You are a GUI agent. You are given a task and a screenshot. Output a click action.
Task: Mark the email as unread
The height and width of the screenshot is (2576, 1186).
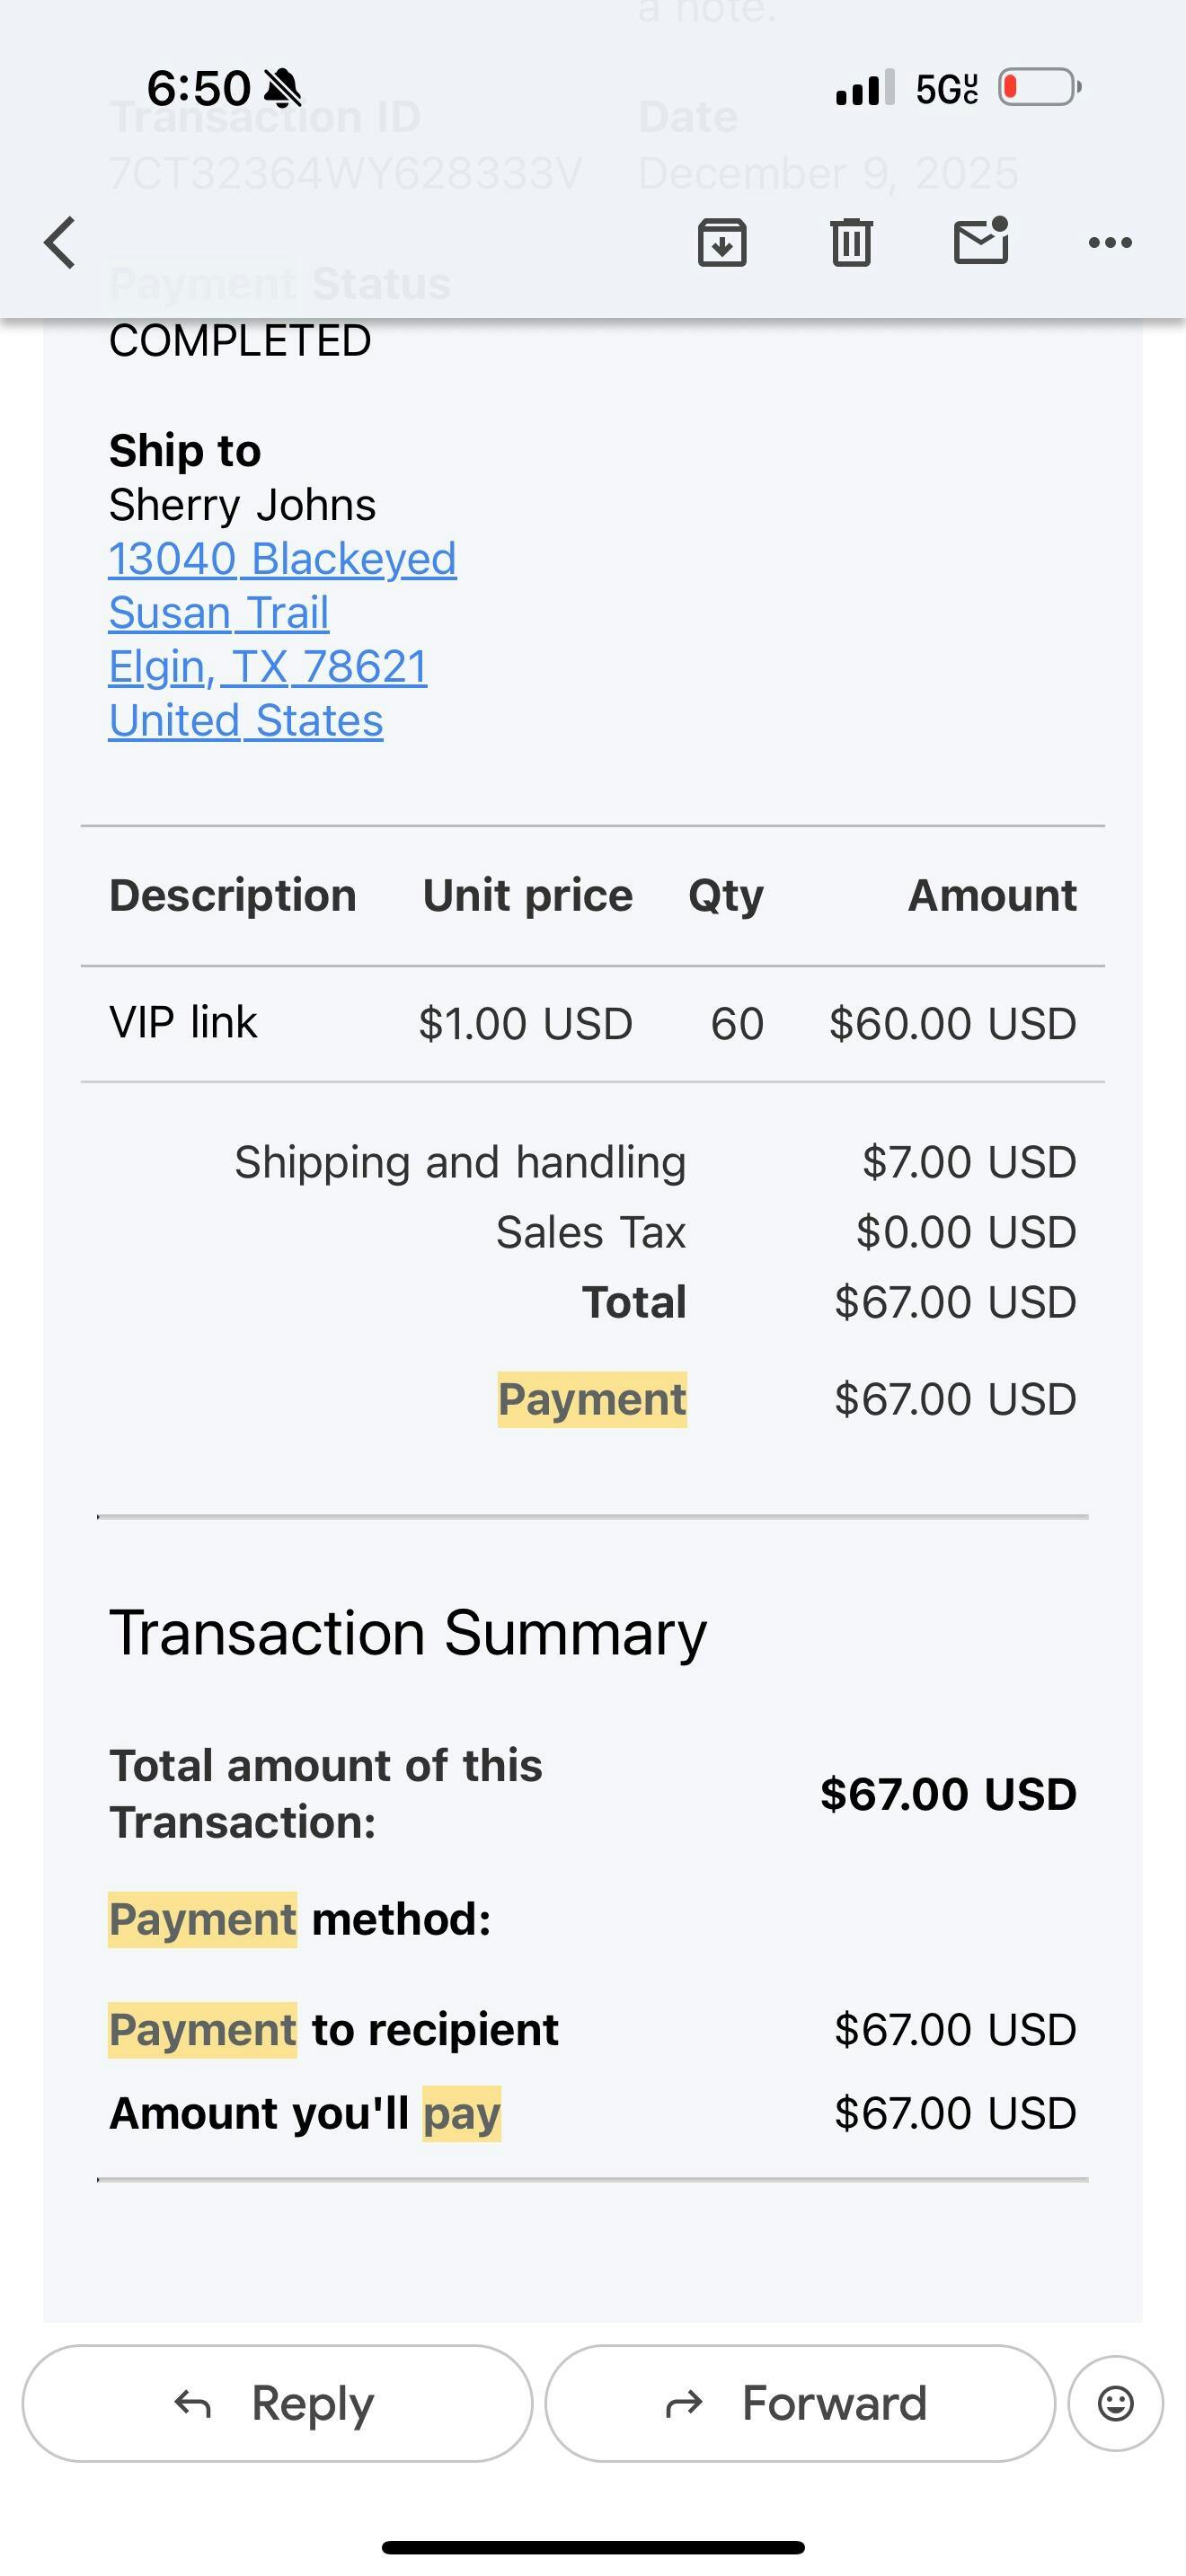point(980,243)
